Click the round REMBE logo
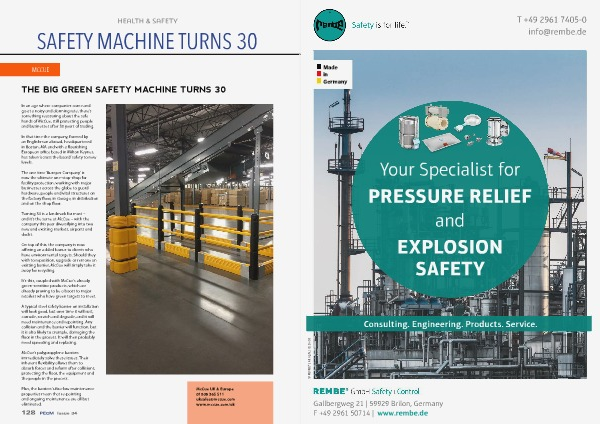 pos(329,25)
